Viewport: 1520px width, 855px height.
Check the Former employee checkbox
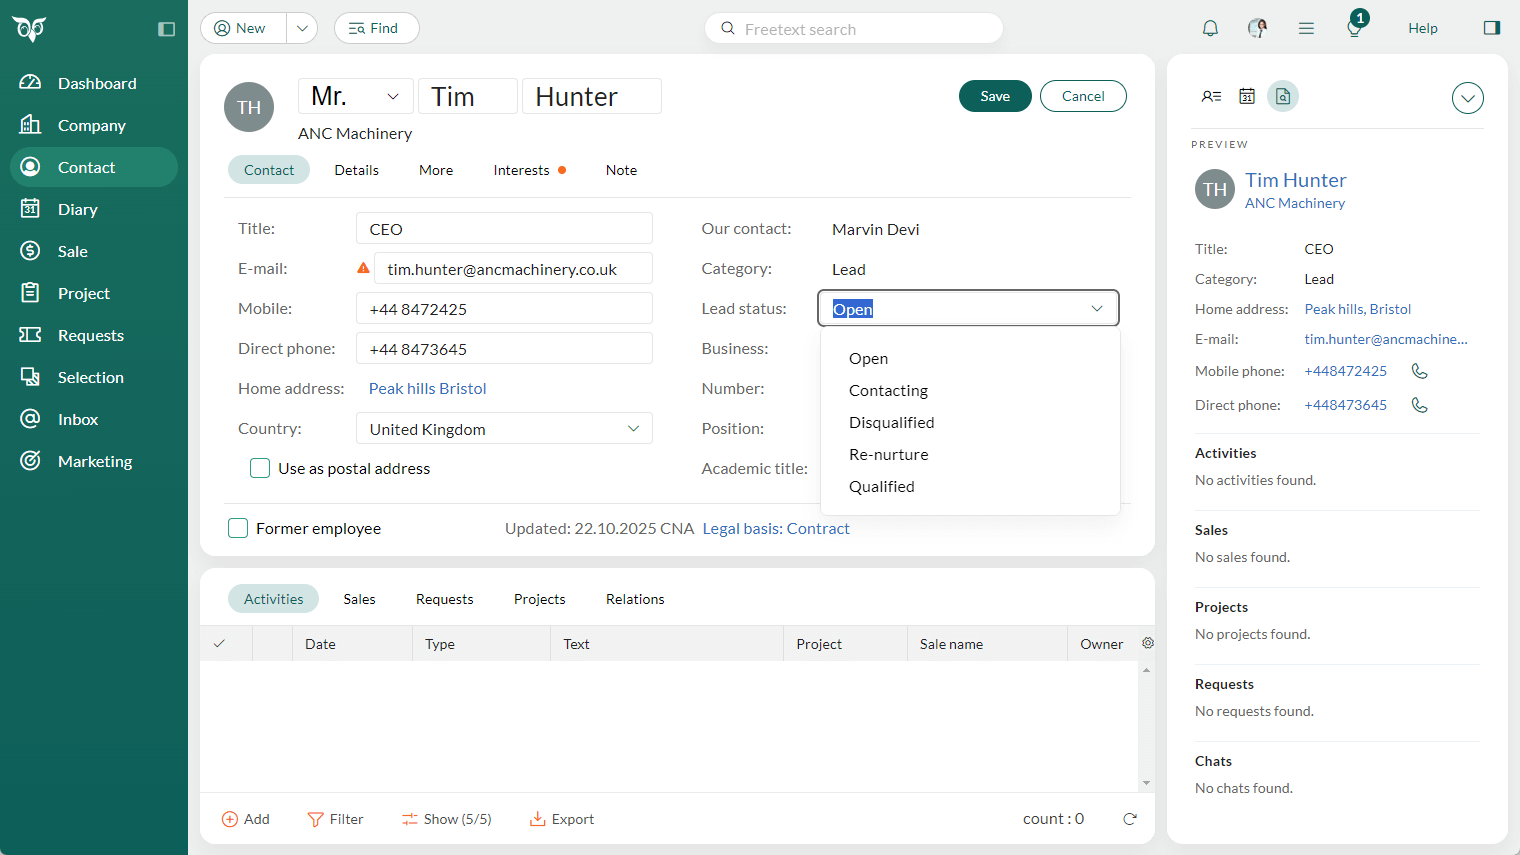point(238,528)
